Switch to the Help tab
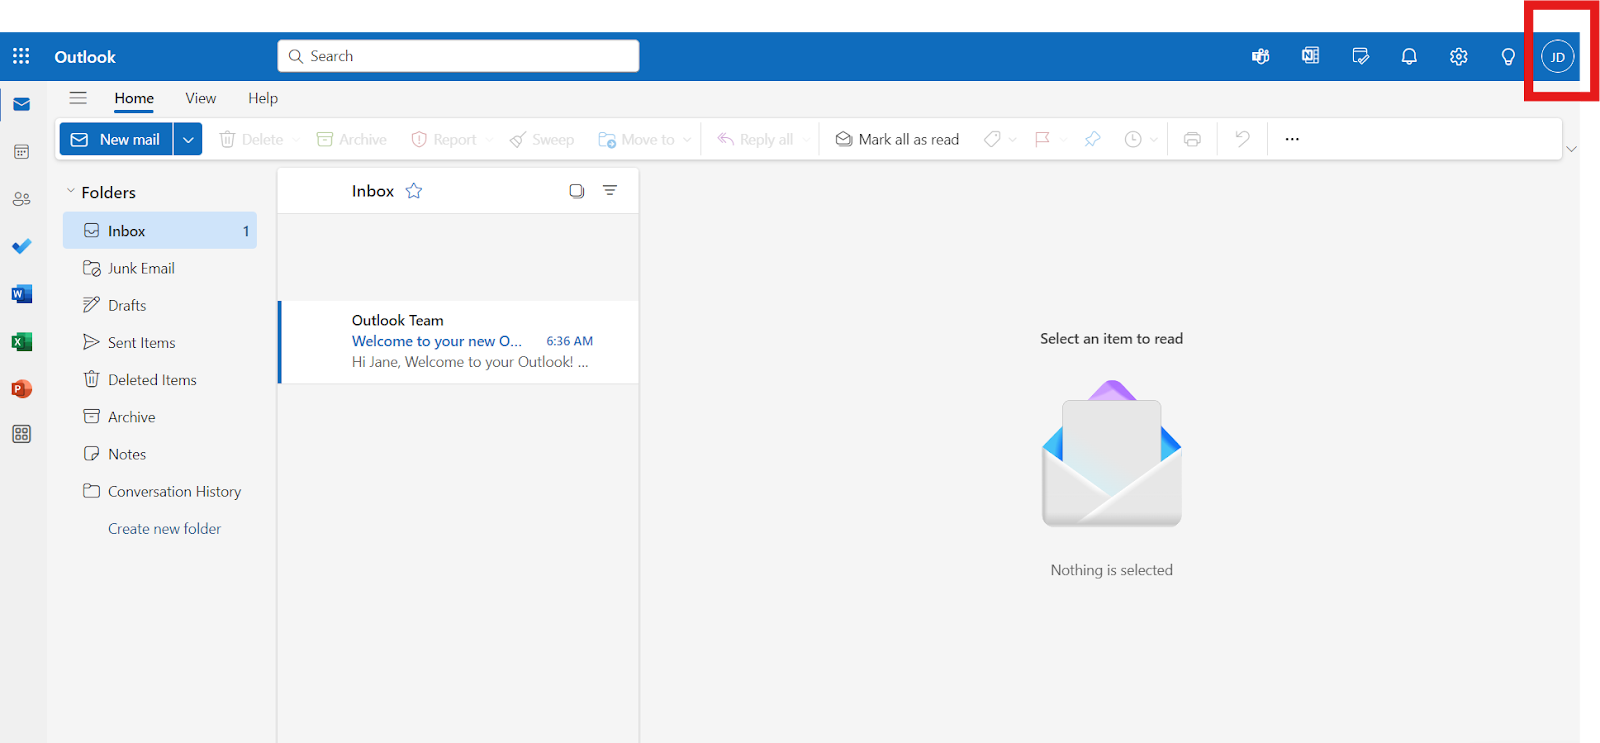The width and height of the screenshot is (1600, 743). point(263,98)
